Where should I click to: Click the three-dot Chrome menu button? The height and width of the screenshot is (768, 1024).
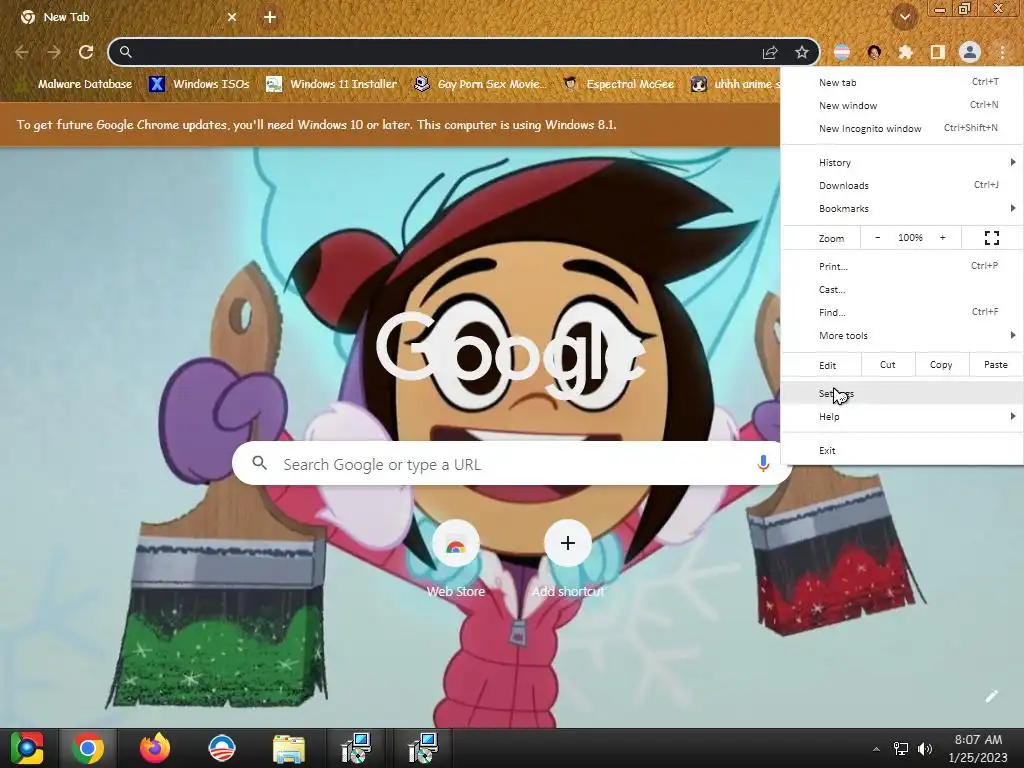pos(1002,52)
